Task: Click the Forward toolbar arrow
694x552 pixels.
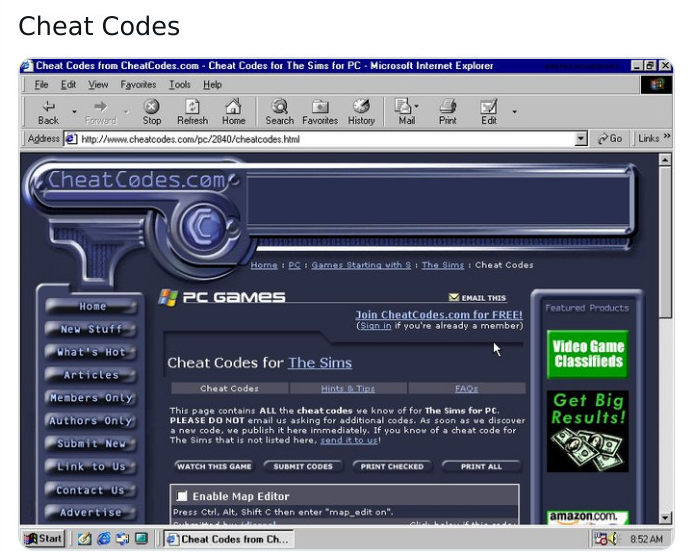Action: pyautogui.click(x=100, y=112)
